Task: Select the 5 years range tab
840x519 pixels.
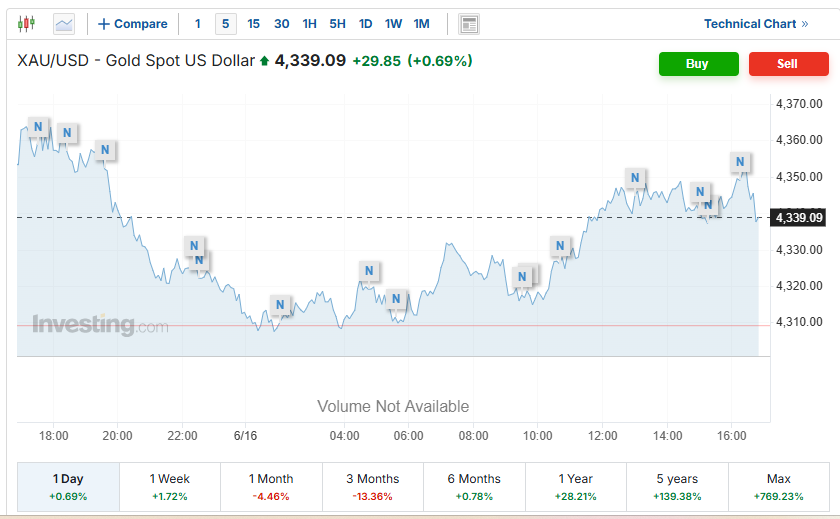Action: tap(677, 487)
